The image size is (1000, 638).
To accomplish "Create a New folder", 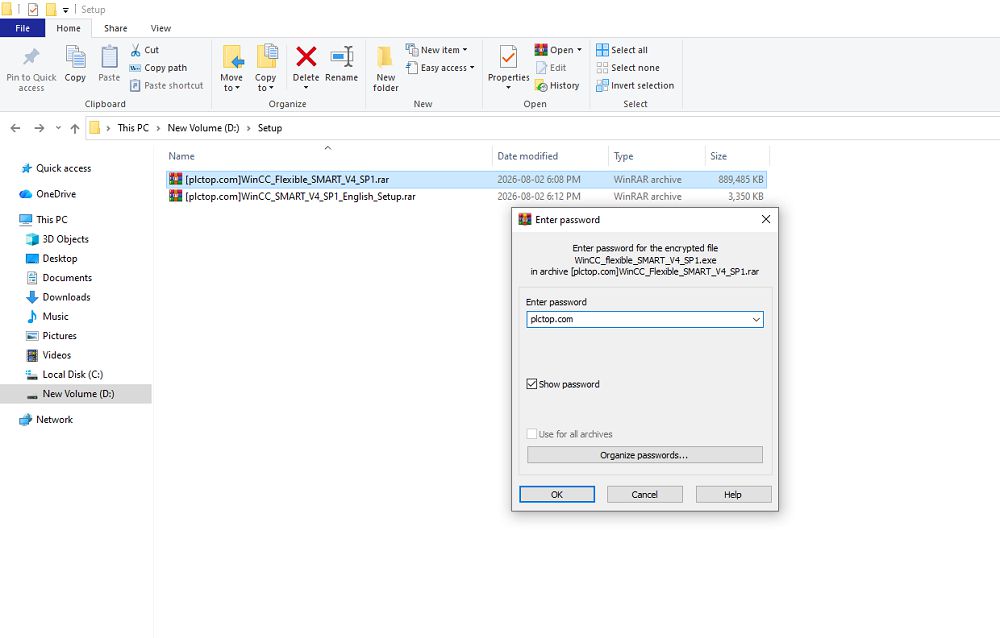I will point(385,68).
